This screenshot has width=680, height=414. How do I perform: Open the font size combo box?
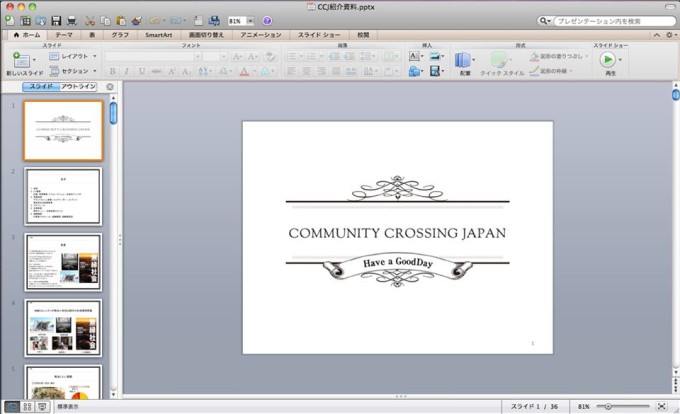[215, 56]
